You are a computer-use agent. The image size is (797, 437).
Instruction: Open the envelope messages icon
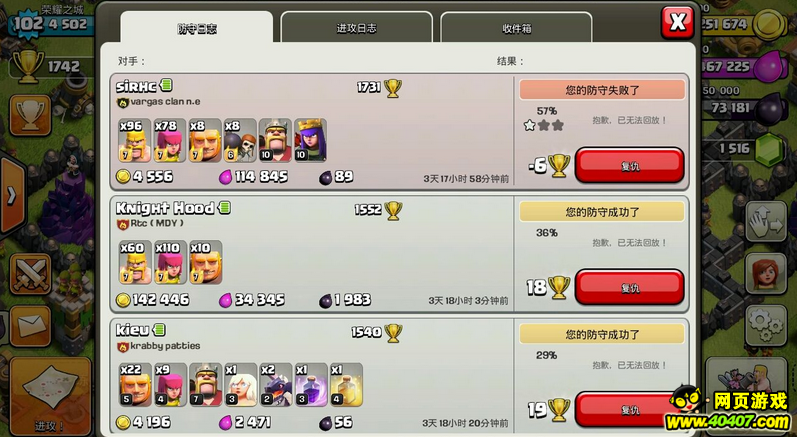click(x=30, y=326)
